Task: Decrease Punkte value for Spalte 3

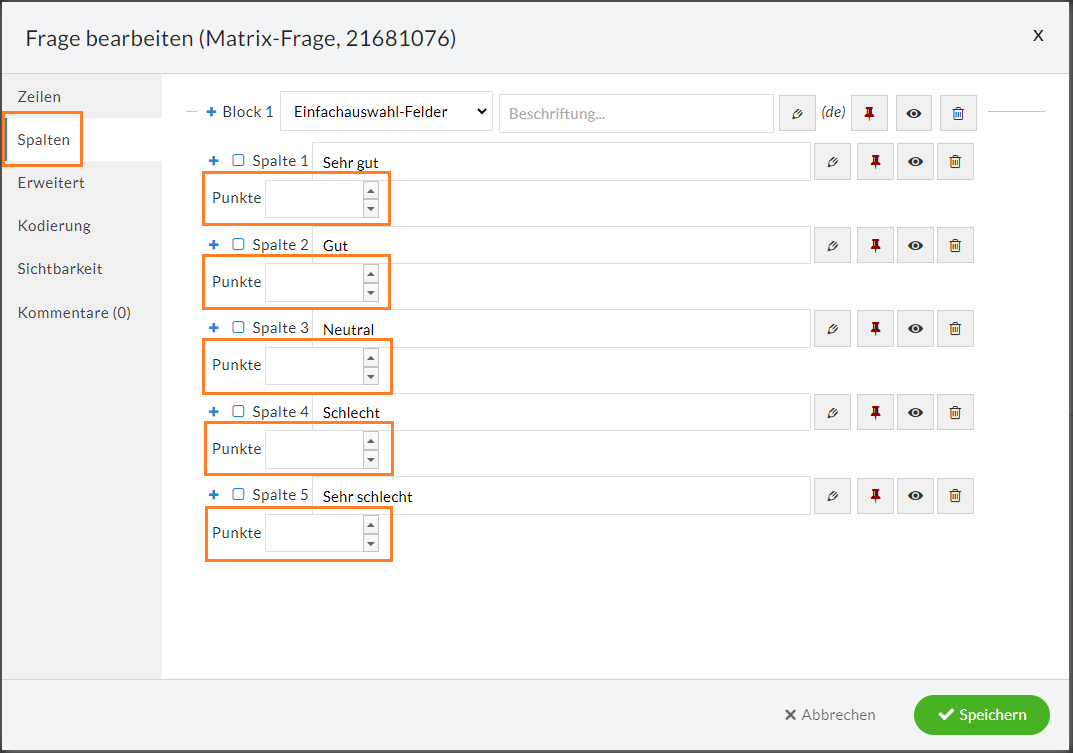Action: tap(371, 376)
